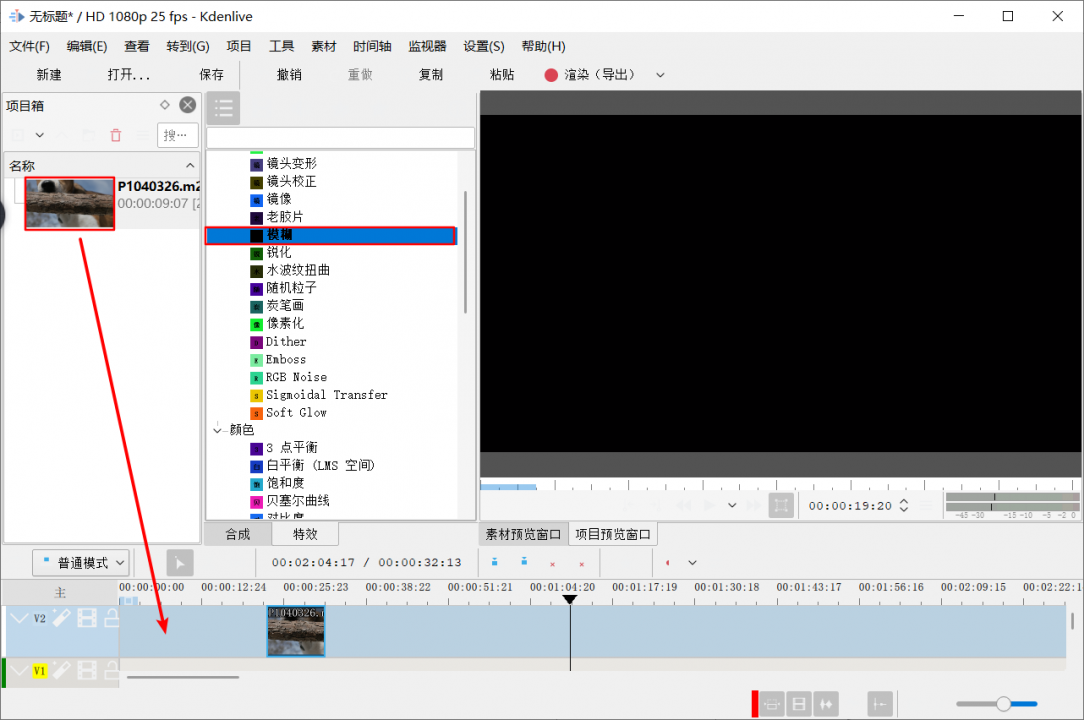
Task: Adjust the timeline zoom slider
Action: [x=1003, y=704]
